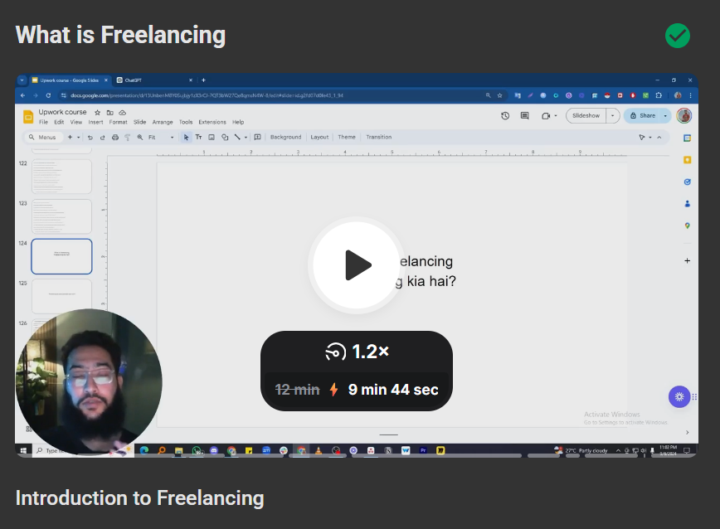720x529 pixels.
Task: Add a comment from the toolbar
Action: click(x=258, y=137)
